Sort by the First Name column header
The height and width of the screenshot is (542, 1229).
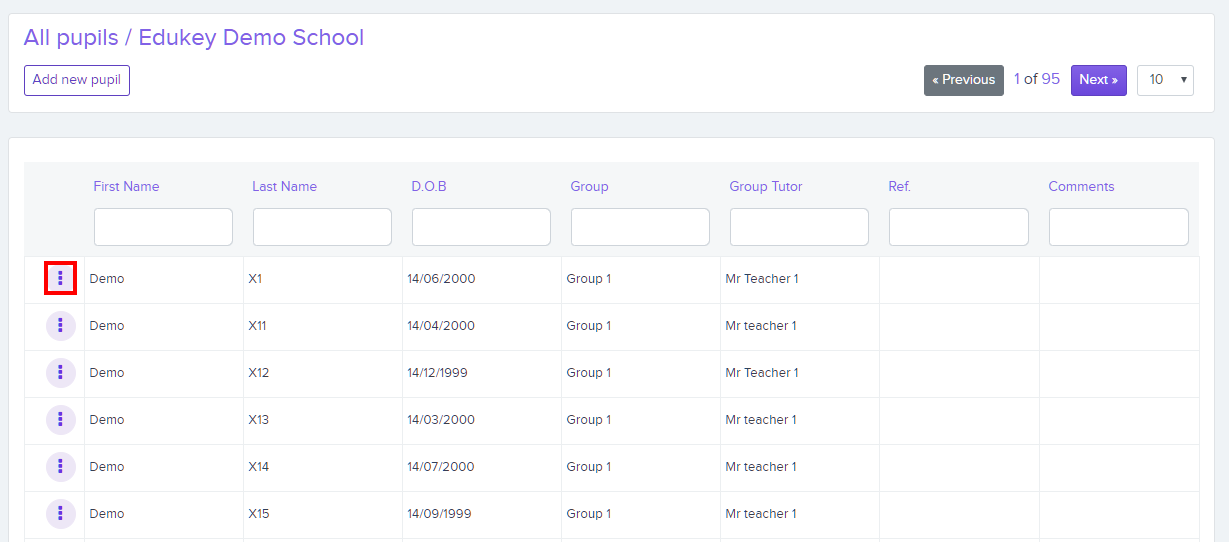pyautogui.click(x=126, y=186)
